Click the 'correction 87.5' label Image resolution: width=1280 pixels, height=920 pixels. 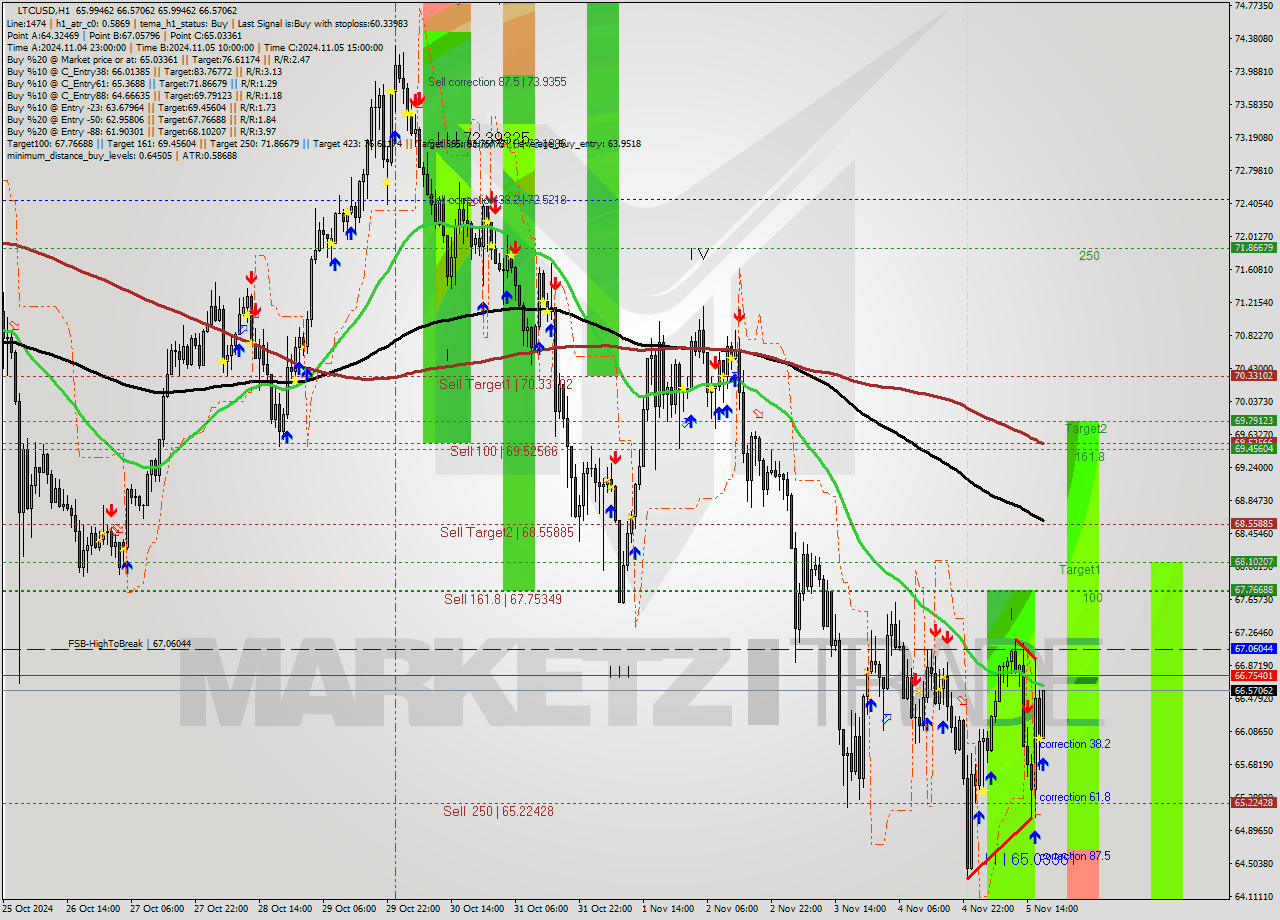pyautogui.click(x=1074, y=856)
